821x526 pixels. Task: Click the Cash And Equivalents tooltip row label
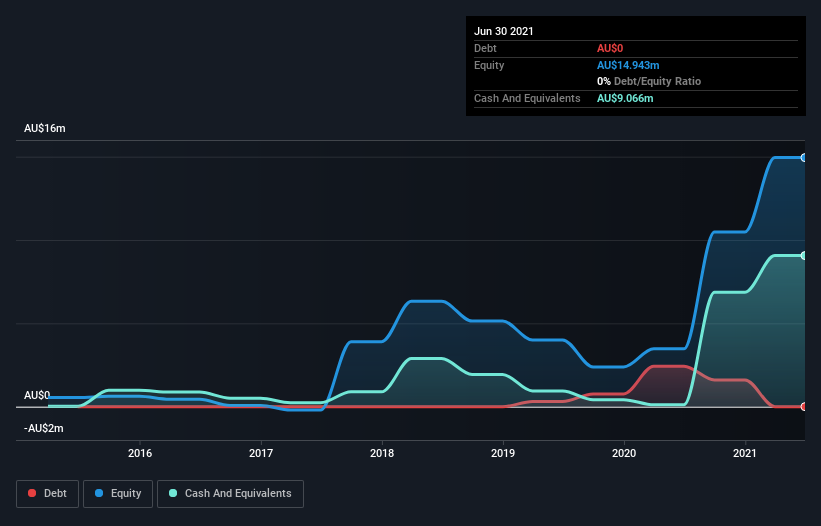tap(527, 98)
